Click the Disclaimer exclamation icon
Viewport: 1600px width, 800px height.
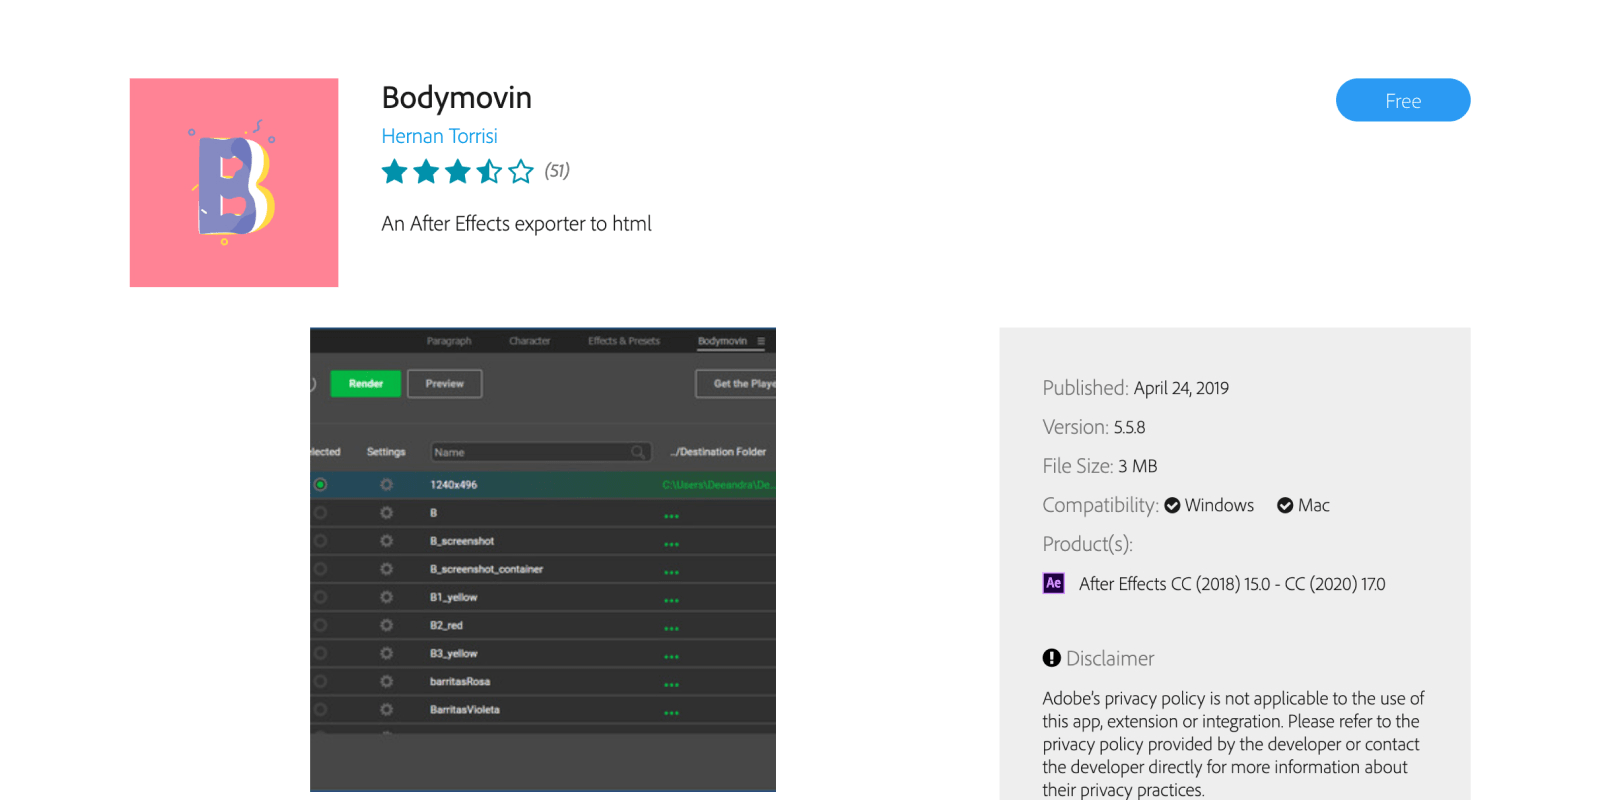(1051, 658)
